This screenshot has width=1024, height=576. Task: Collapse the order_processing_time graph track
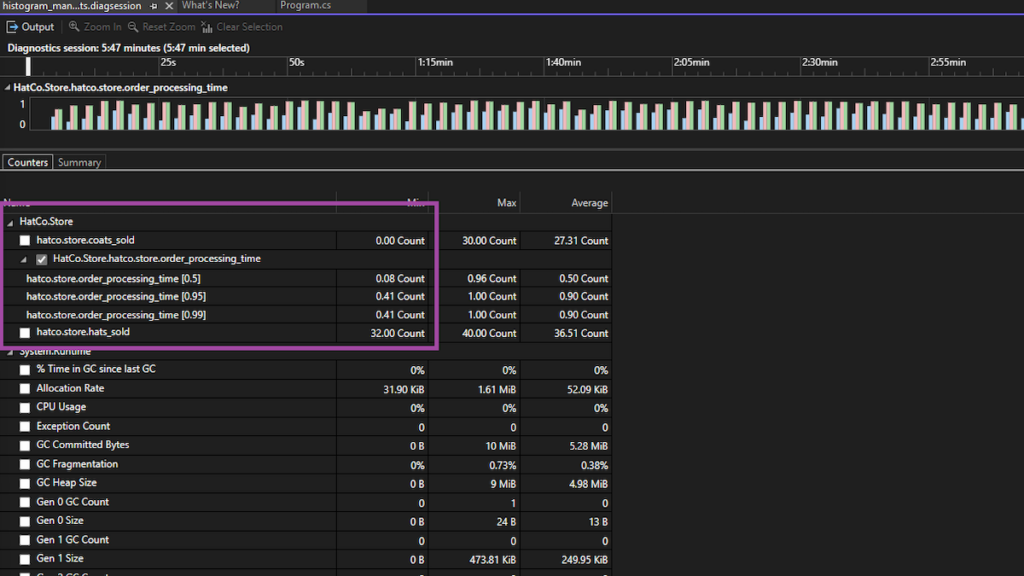click(6, 87)
